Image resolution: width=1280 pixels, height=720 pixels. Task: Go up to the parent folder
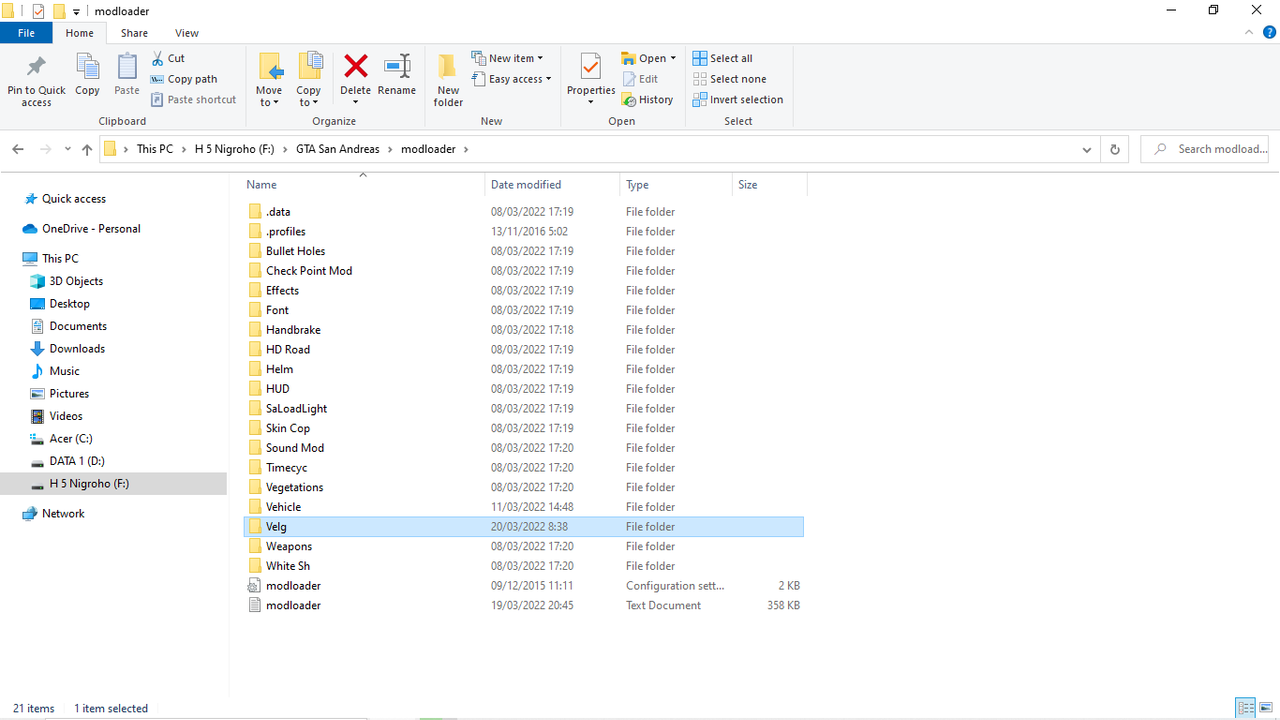click(87, 149)
